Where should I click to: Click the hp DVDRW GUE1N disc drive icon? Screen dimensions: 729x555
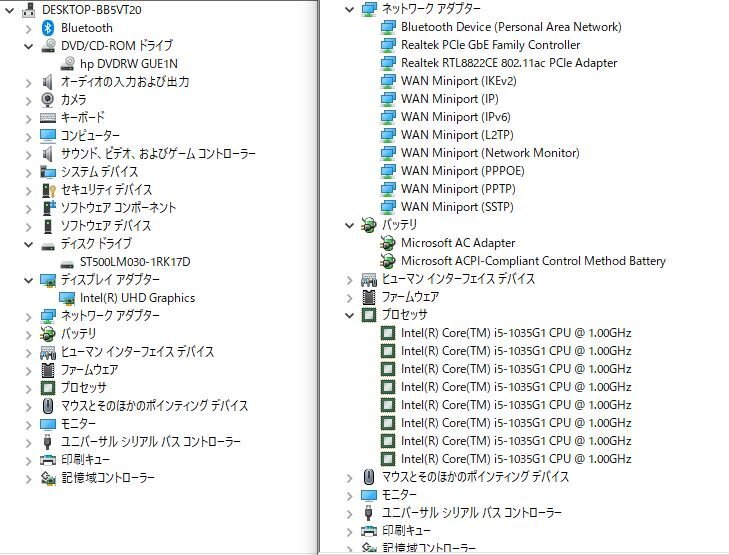click(x=68, y=64)
